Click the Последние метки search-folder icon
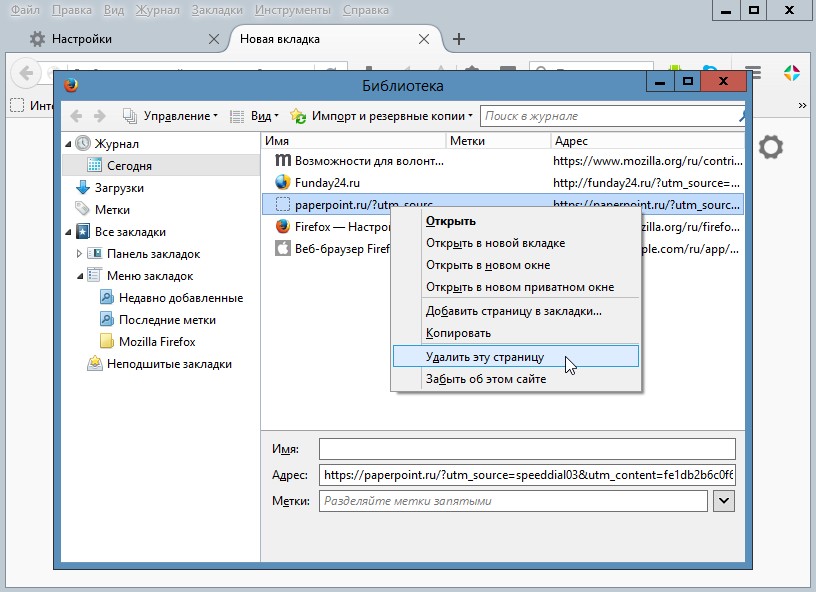 click(x=107, y=319)
